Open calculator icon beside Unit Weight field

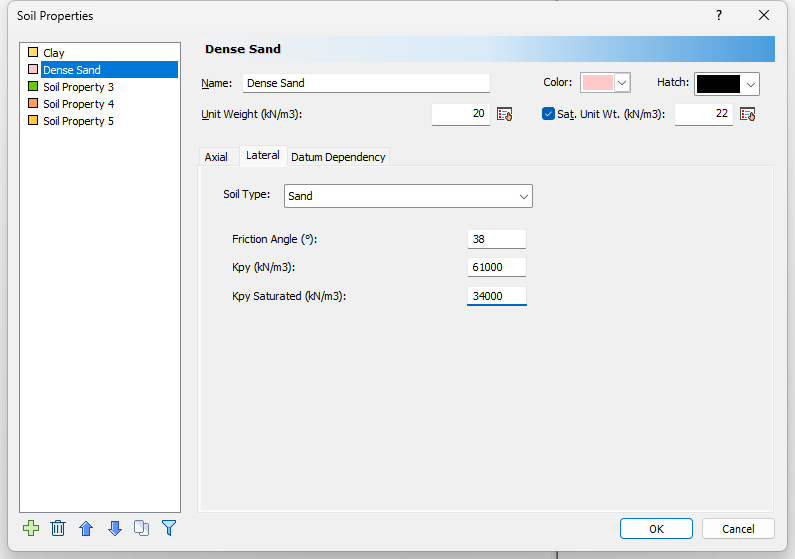(505, 114)
